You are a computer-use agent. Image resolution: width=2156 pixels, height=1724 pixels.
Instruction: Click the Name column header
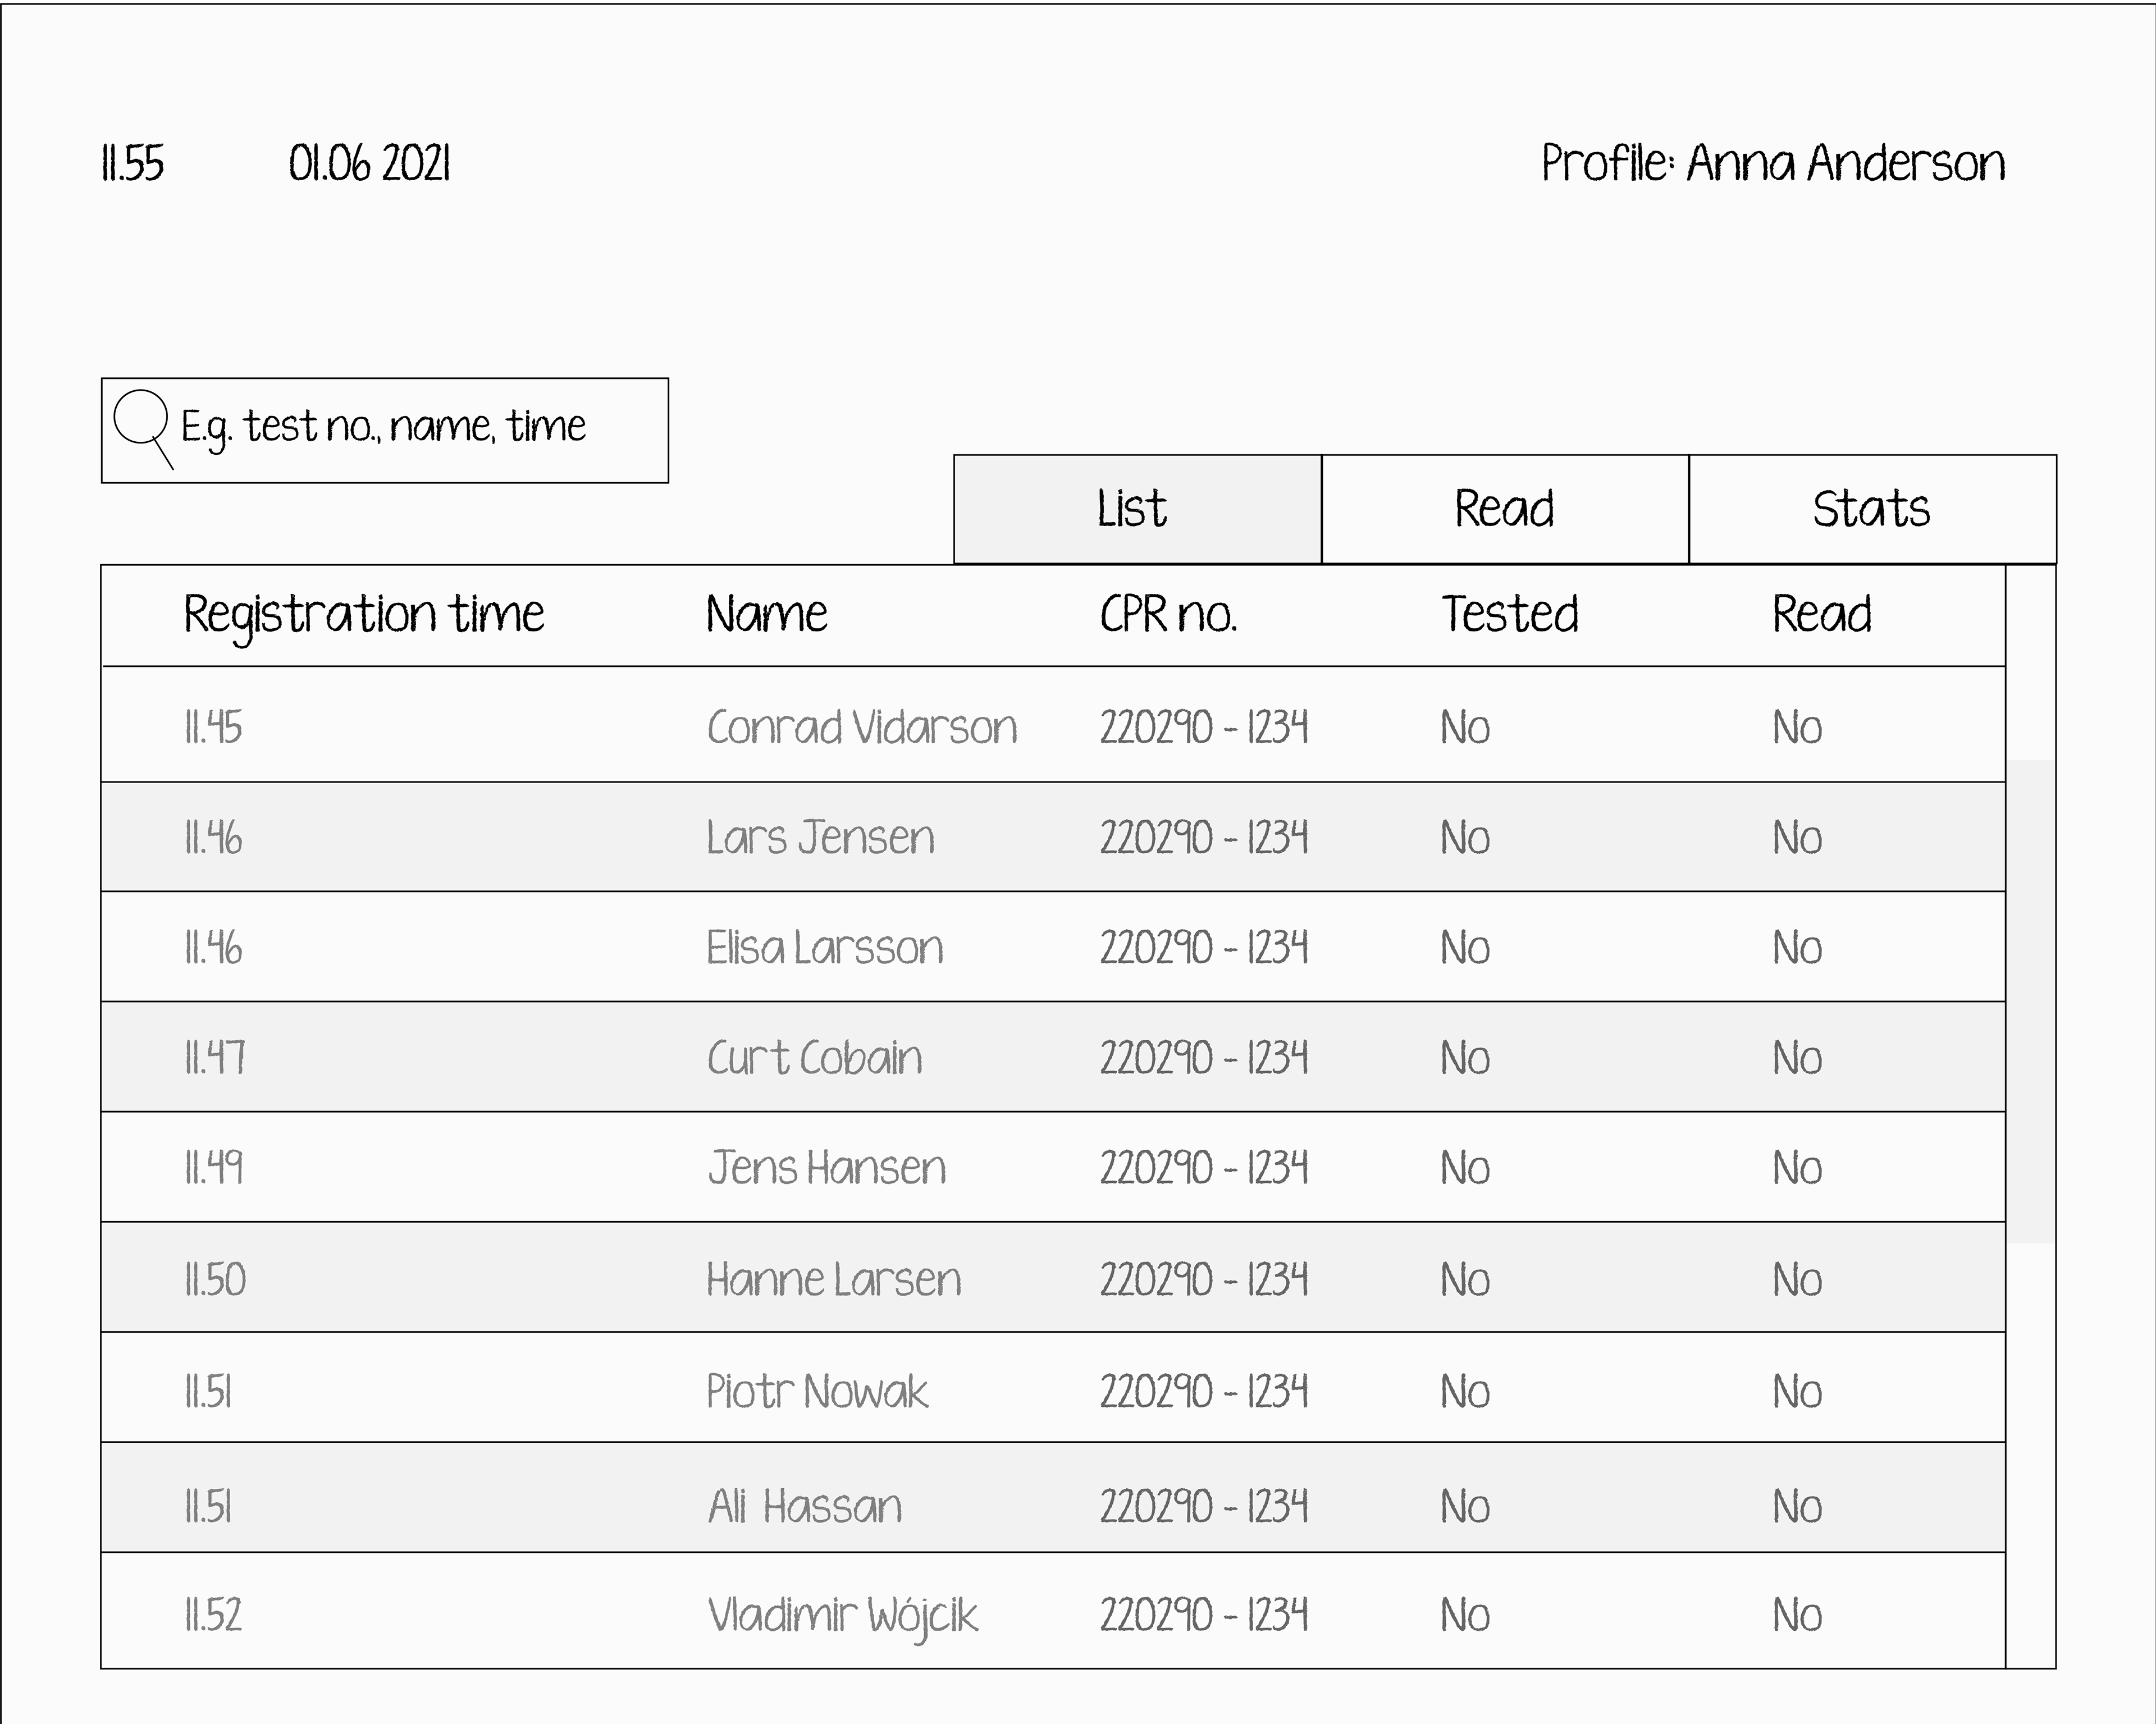(x=767, y=614)
